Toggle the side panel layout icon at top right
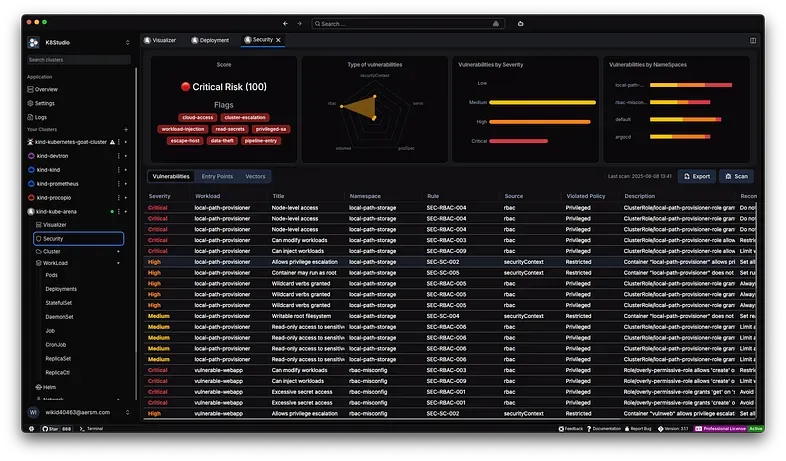The height and width of the screenshot is (461, 786). 752,40
